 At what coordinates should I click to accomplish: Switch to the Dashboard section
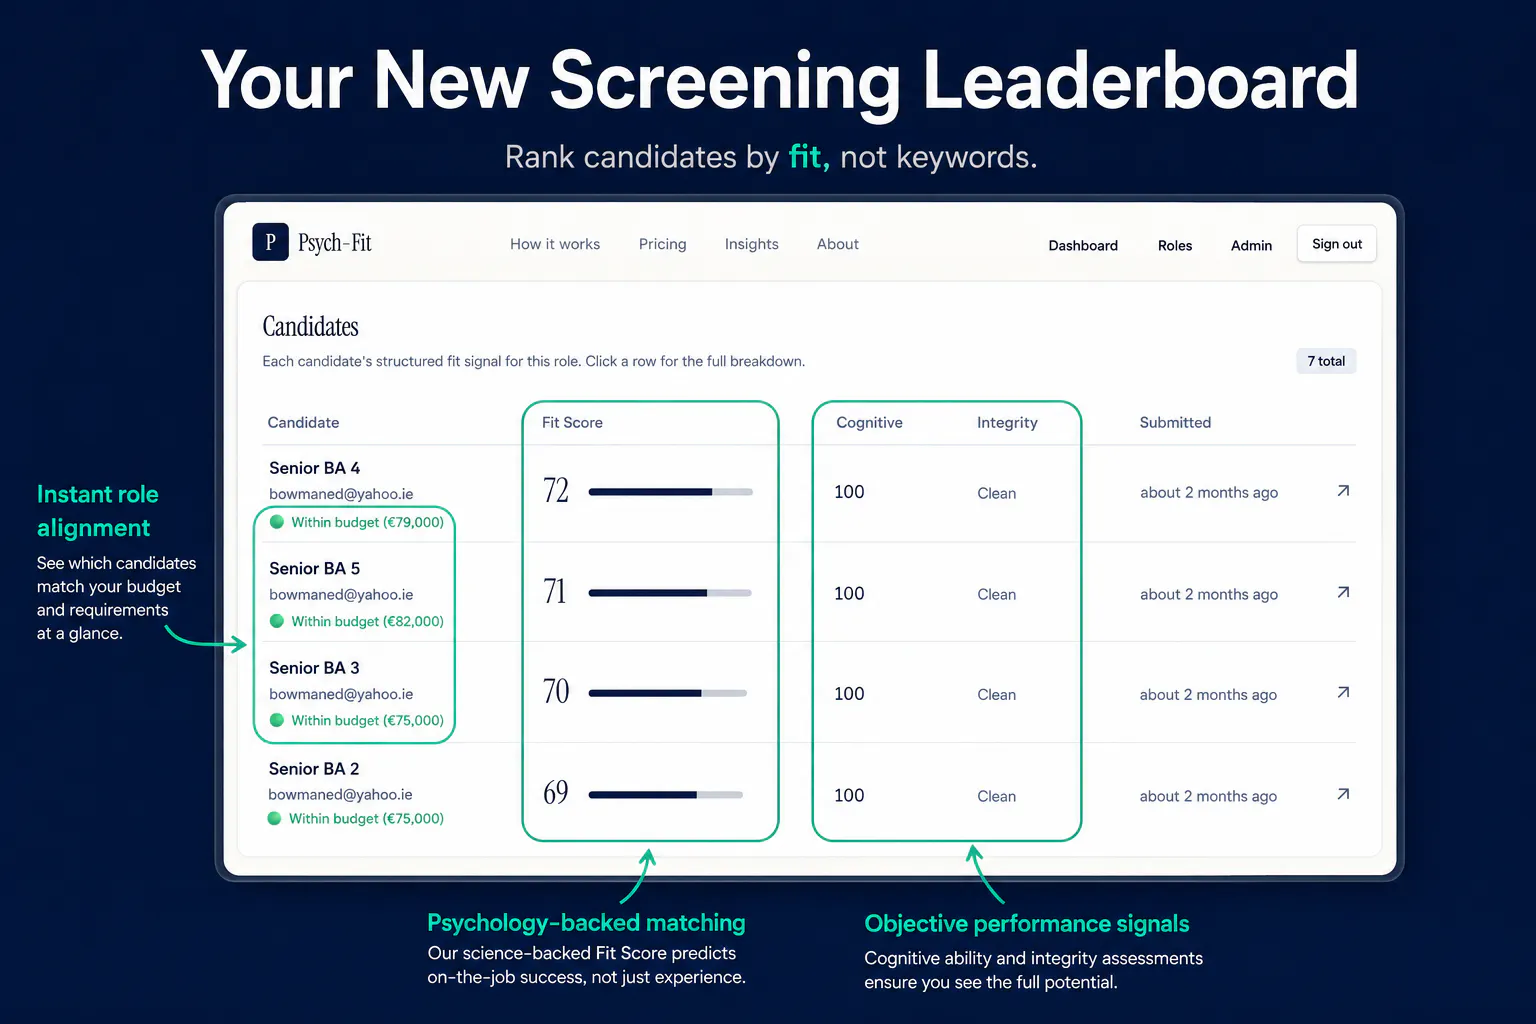coord(1083,245)
